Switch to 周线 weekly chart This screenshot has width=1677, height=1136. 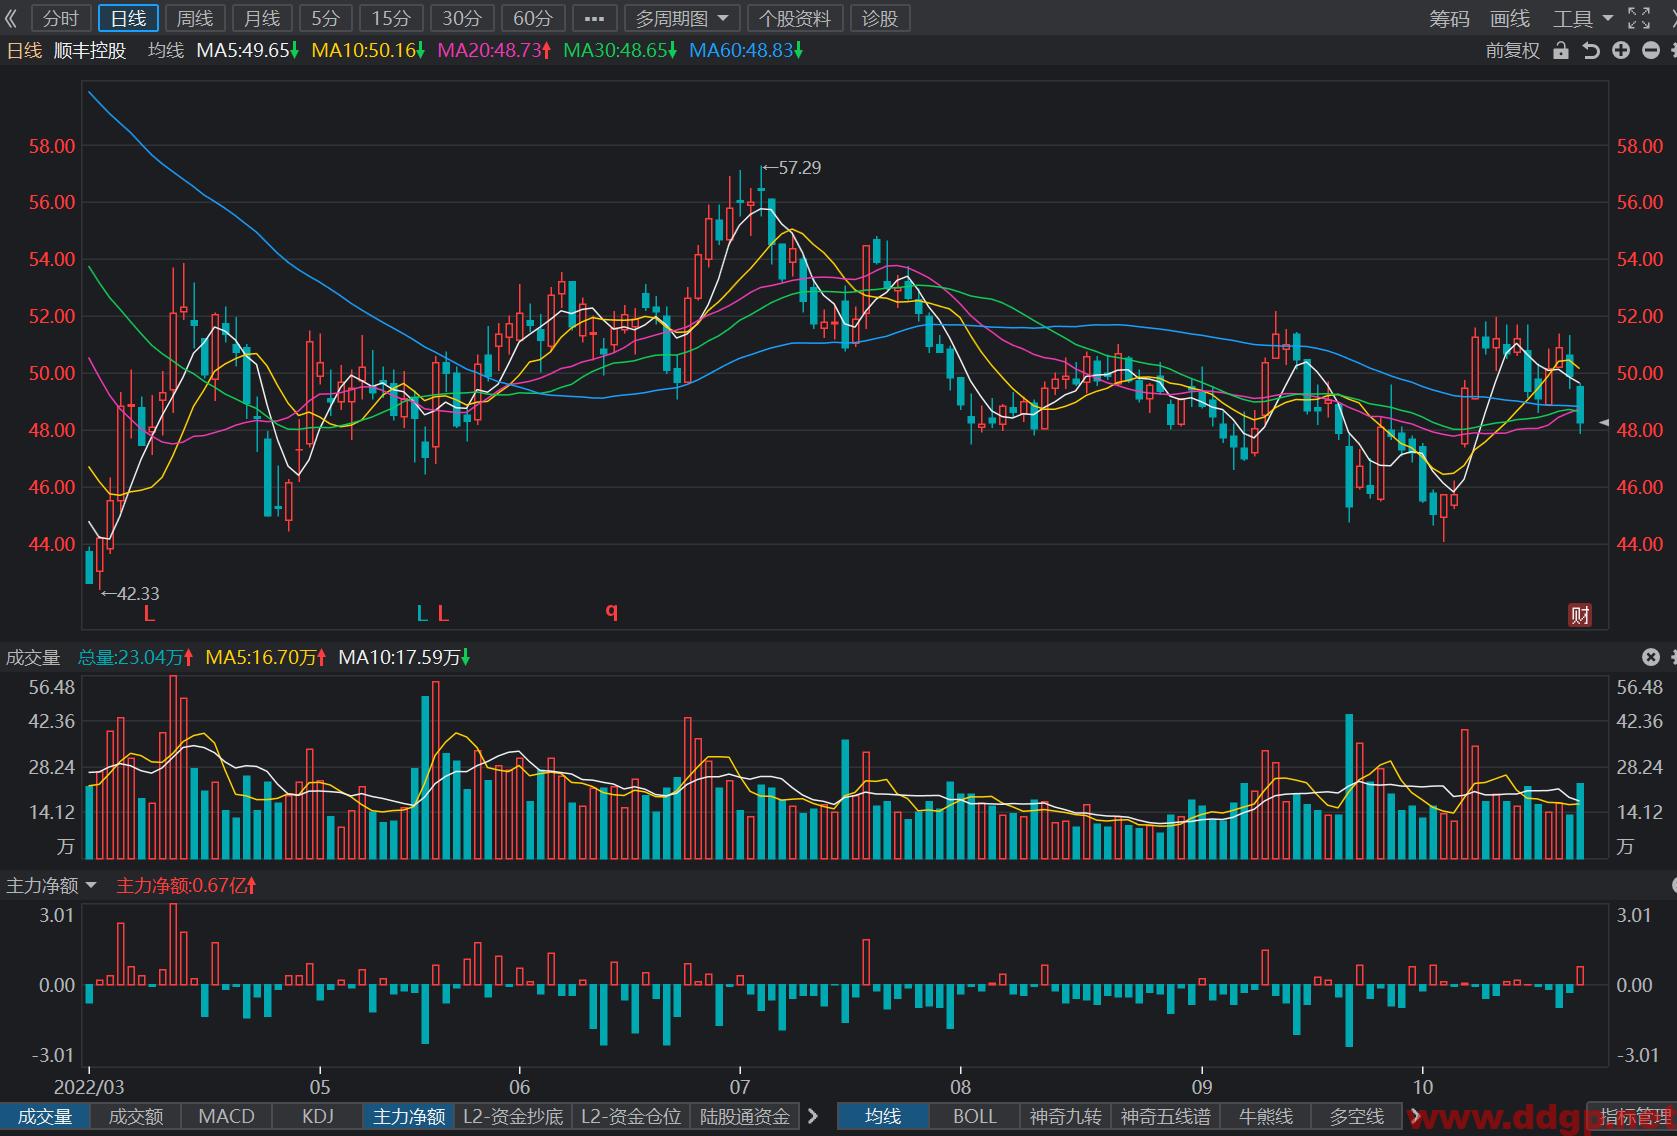(195, 18)
